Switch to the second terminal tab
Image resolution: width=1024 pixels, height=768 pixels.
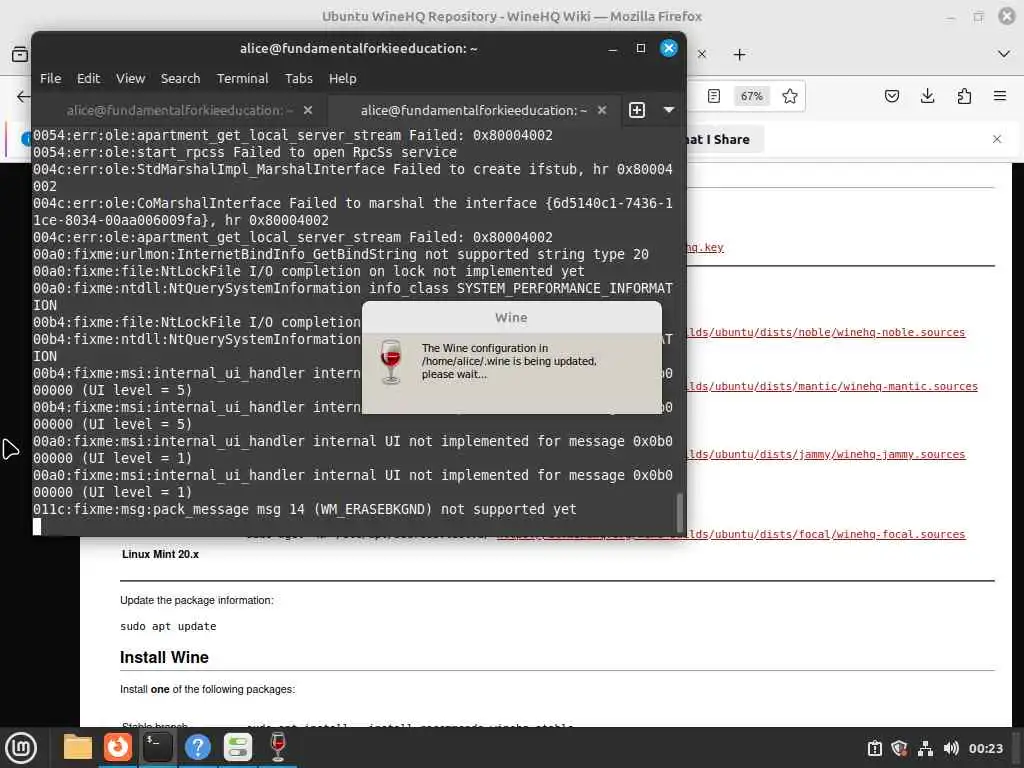[x=473, y=110]
